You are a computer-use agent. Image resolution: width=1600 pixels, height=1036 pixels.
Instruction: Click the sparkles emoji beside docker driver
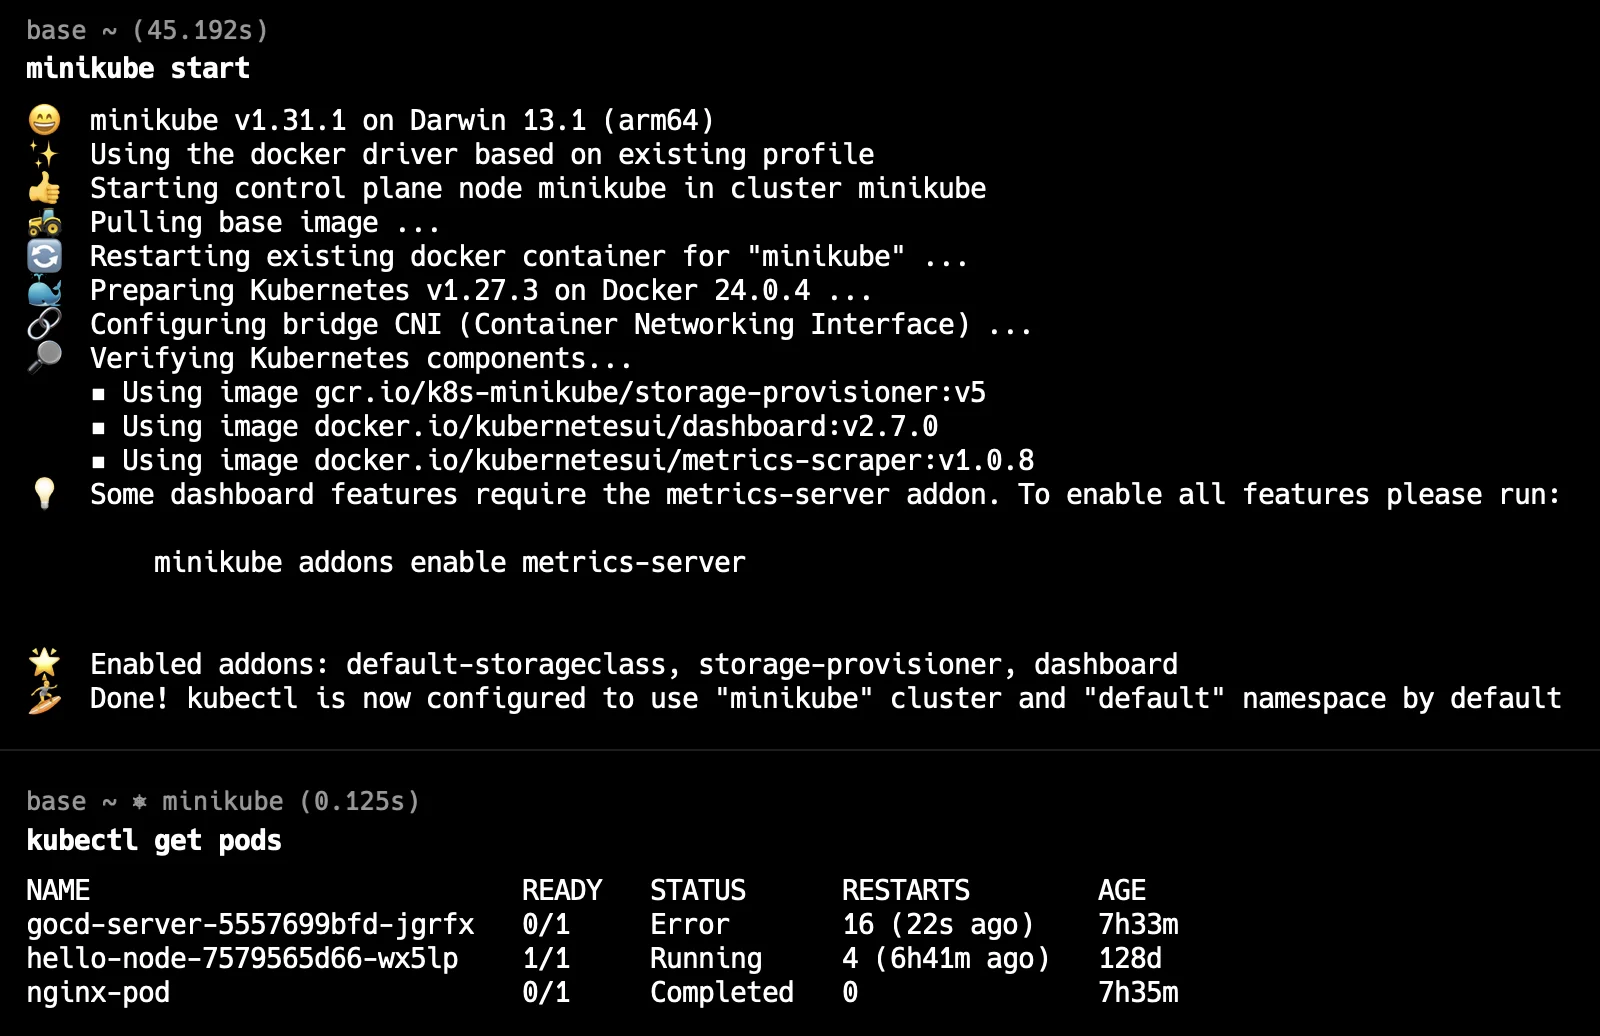[x=44, y=154]
